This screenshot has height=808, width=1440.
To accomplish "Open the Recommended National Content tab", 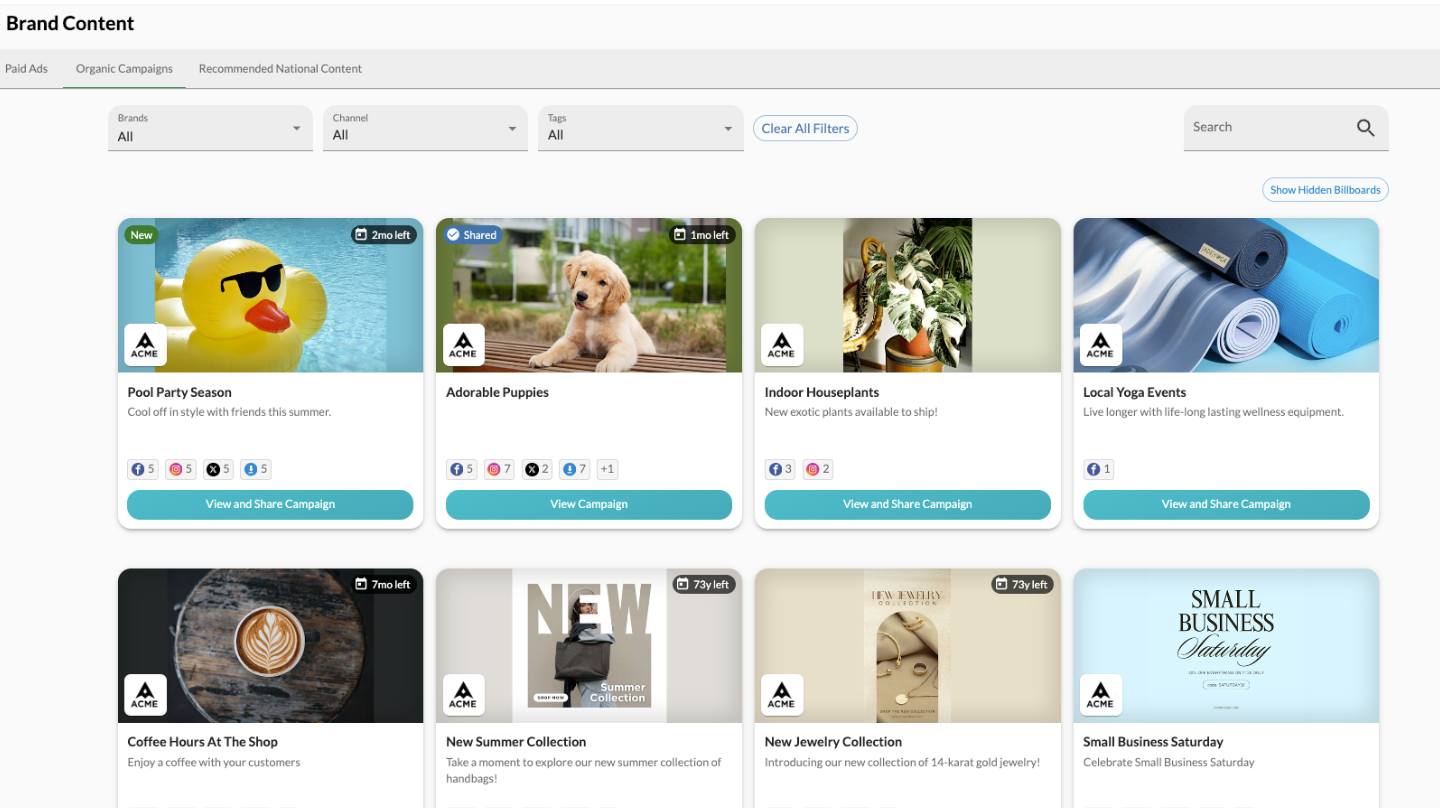I will [x=280, y=69].
